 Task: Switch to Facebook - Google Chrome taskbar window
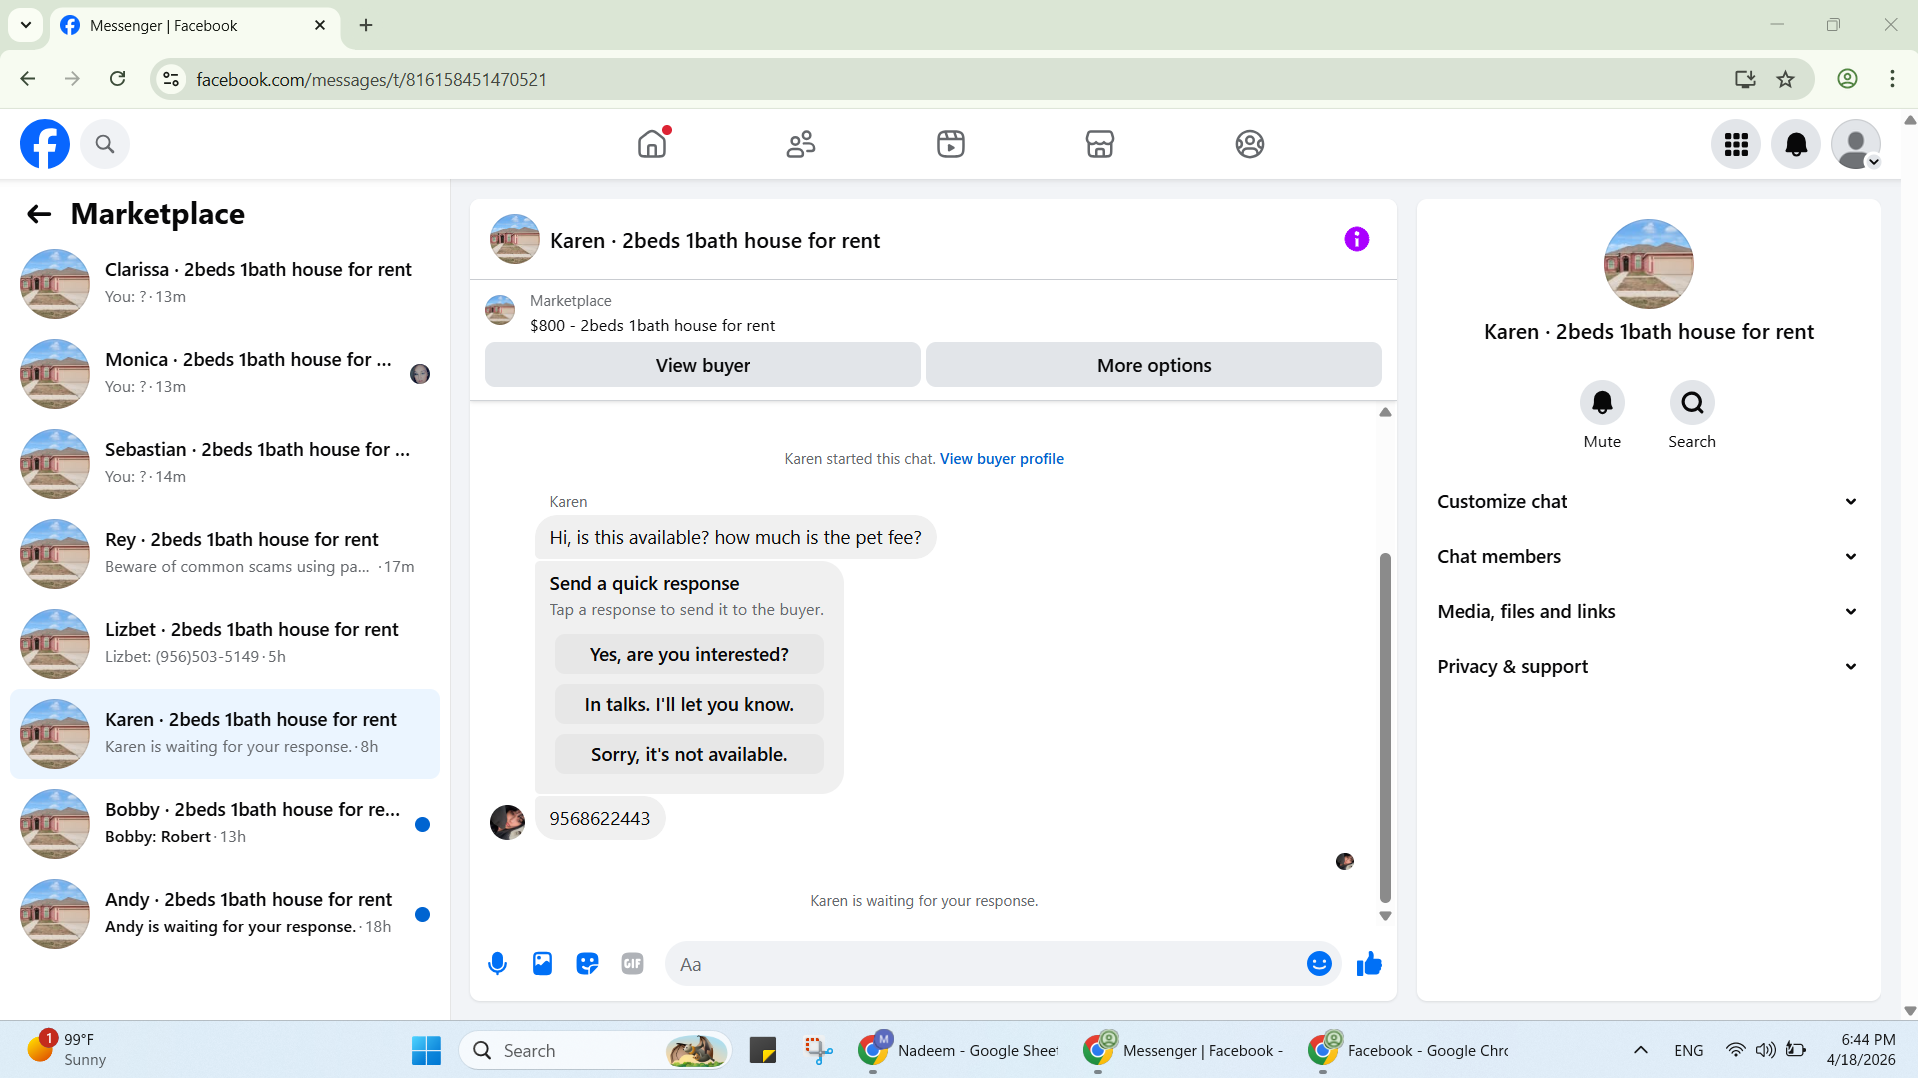[x=1408, y=1050]
